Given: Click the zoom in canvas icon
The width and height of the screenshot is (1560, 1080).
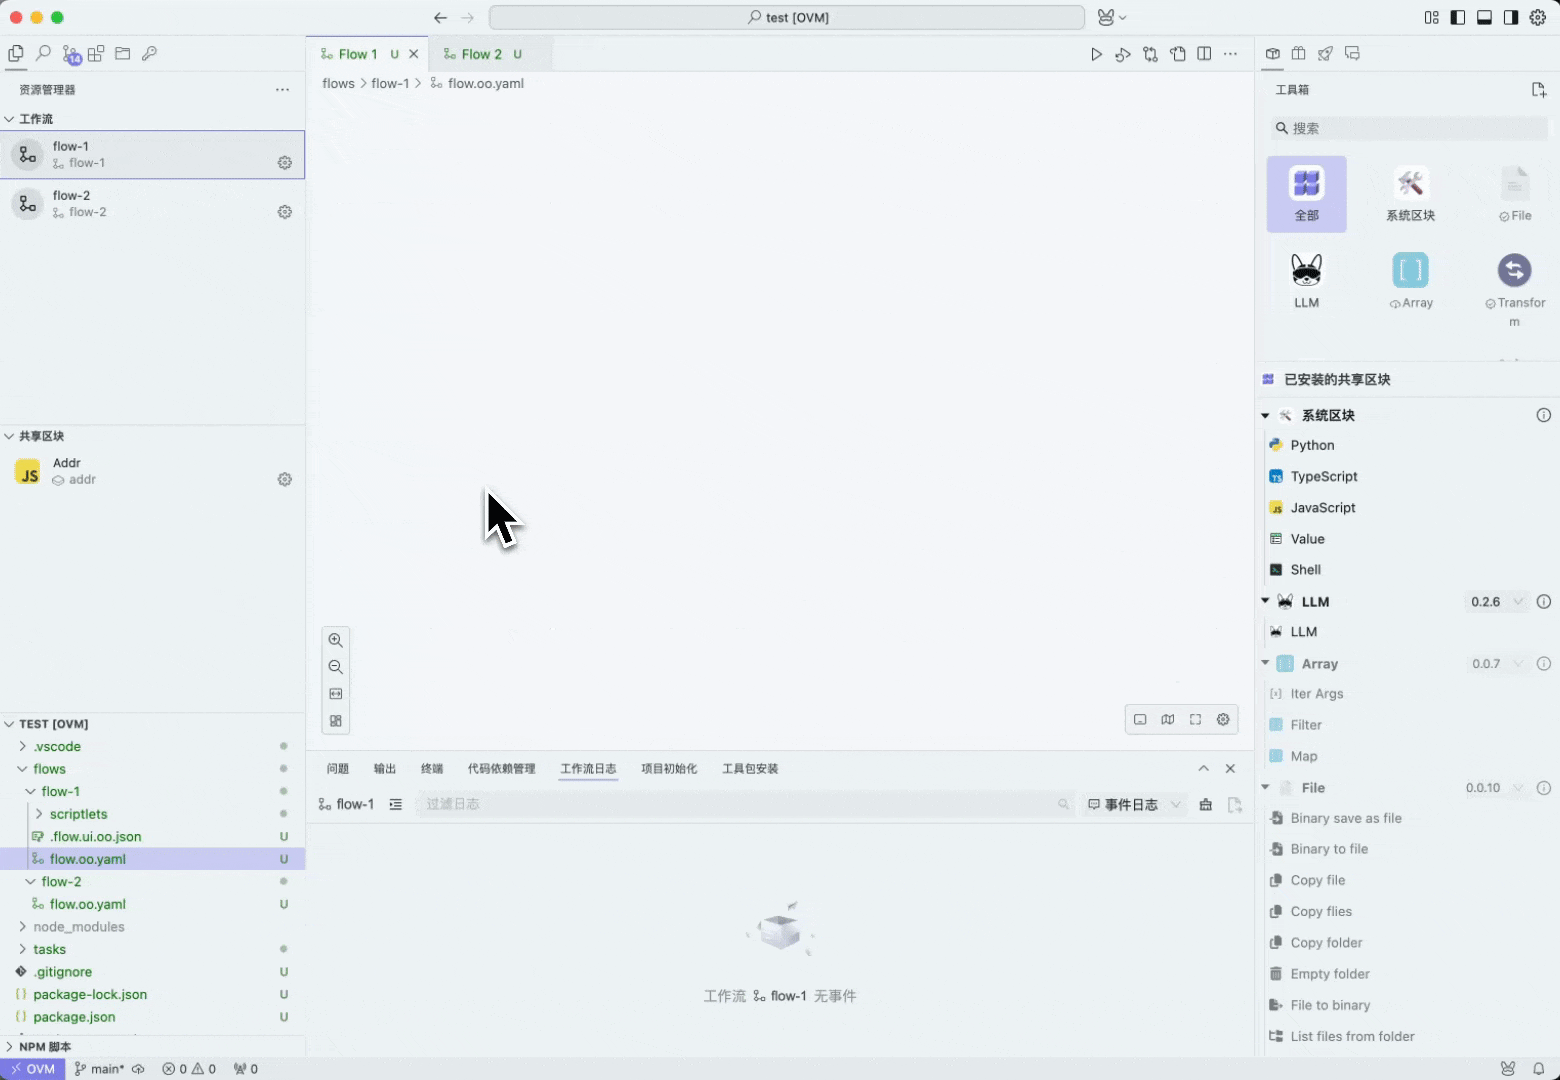Looking at the screenshot, I should 336,640.
